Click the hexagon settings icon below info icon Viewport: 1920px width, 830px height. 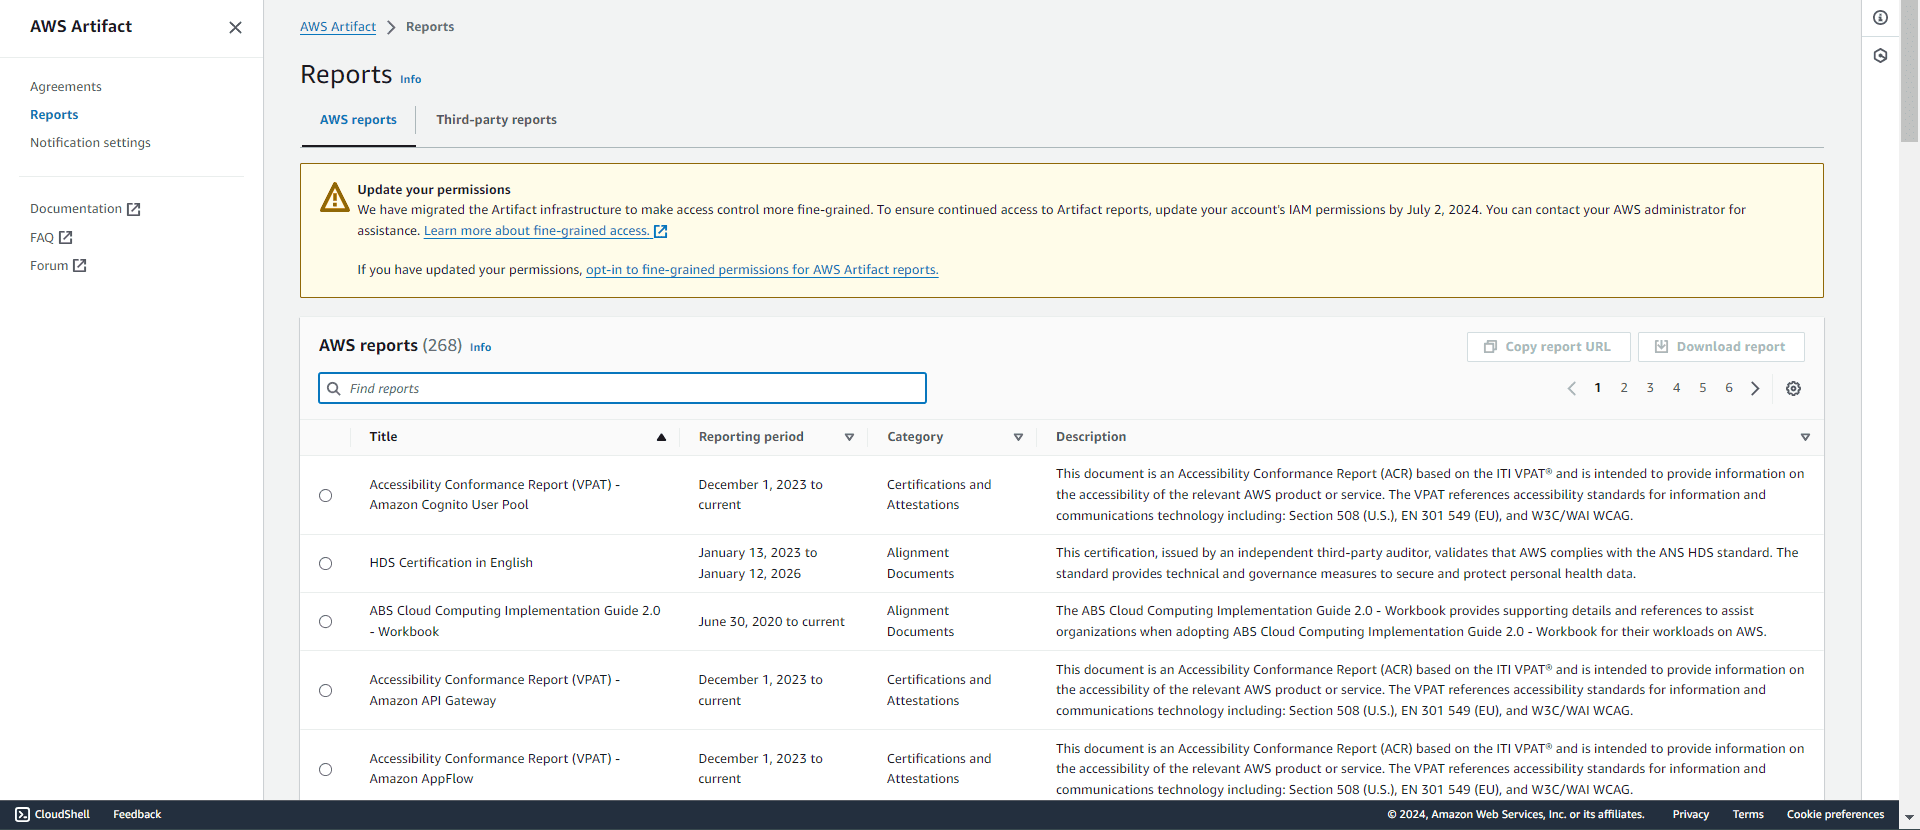tap(1880, 56)
